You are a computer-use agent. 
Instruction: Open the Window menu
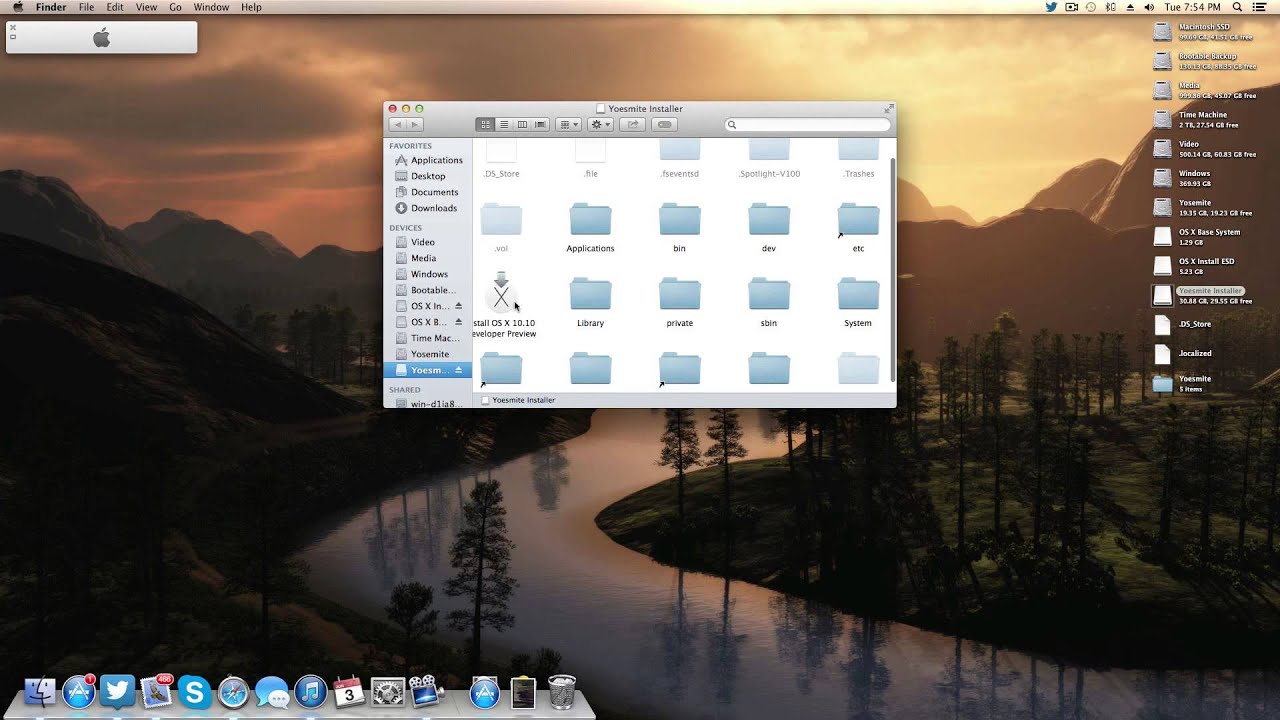point(211,7)
